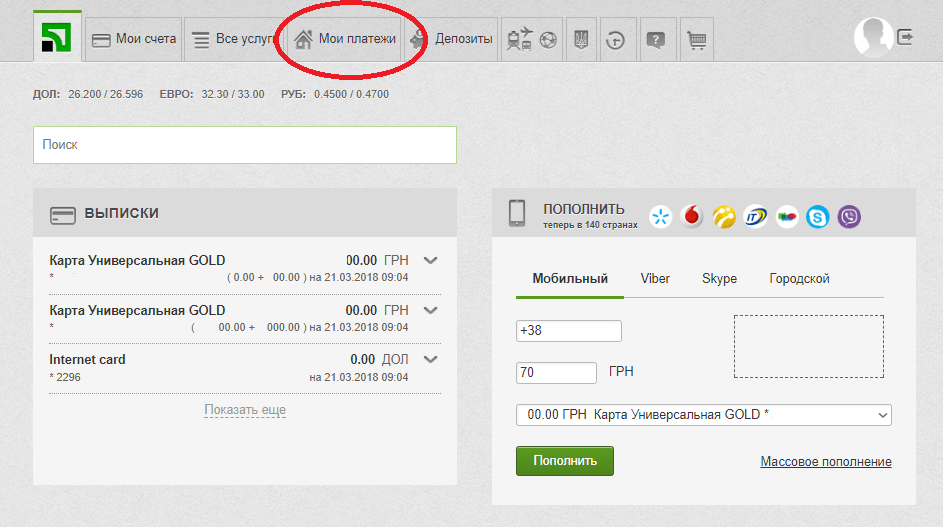The height and width of the screenshot is (527, 943).
Task: Click the Поиск search field
Action: (244, 145)
